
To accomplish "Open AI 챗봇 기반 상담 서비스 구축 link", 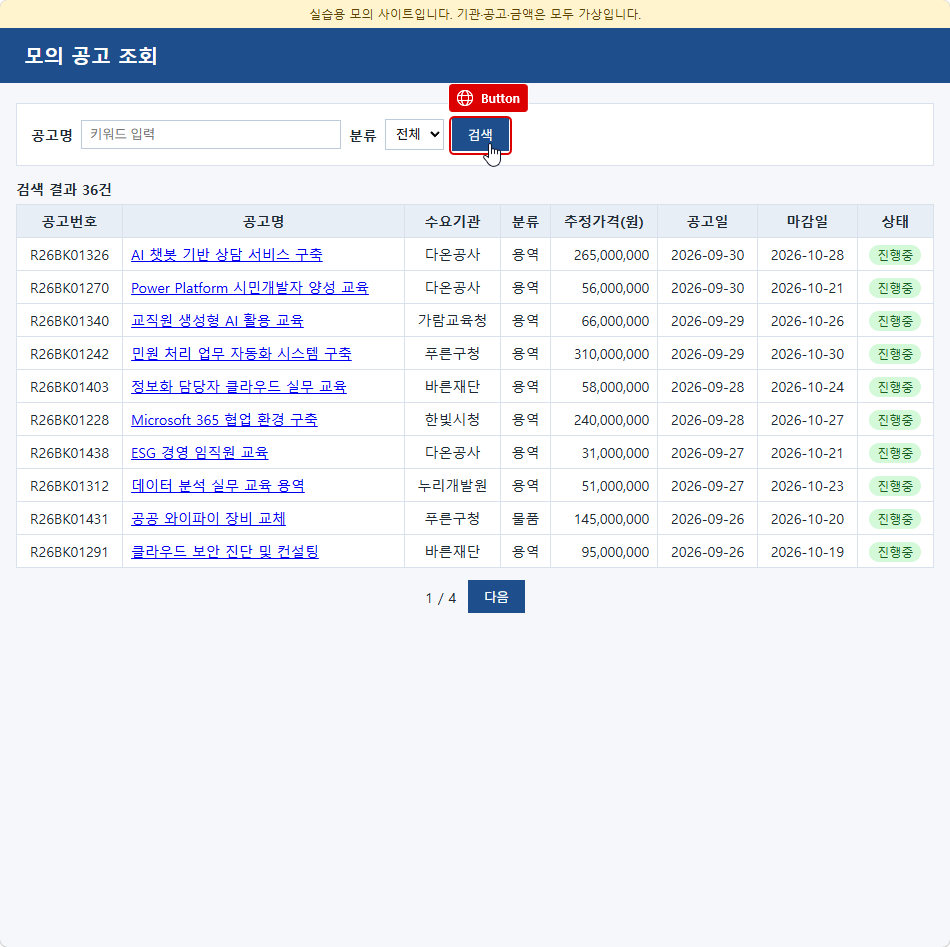I will click(227, 254).
